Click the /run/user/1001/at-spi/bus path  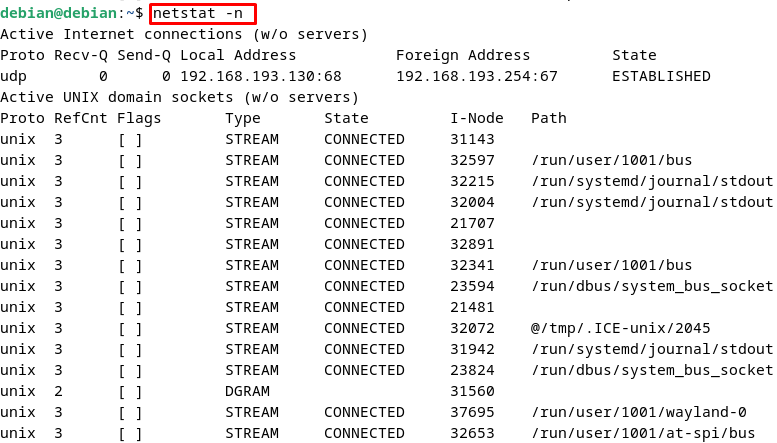pyautogui.click(x=643, y=433)
